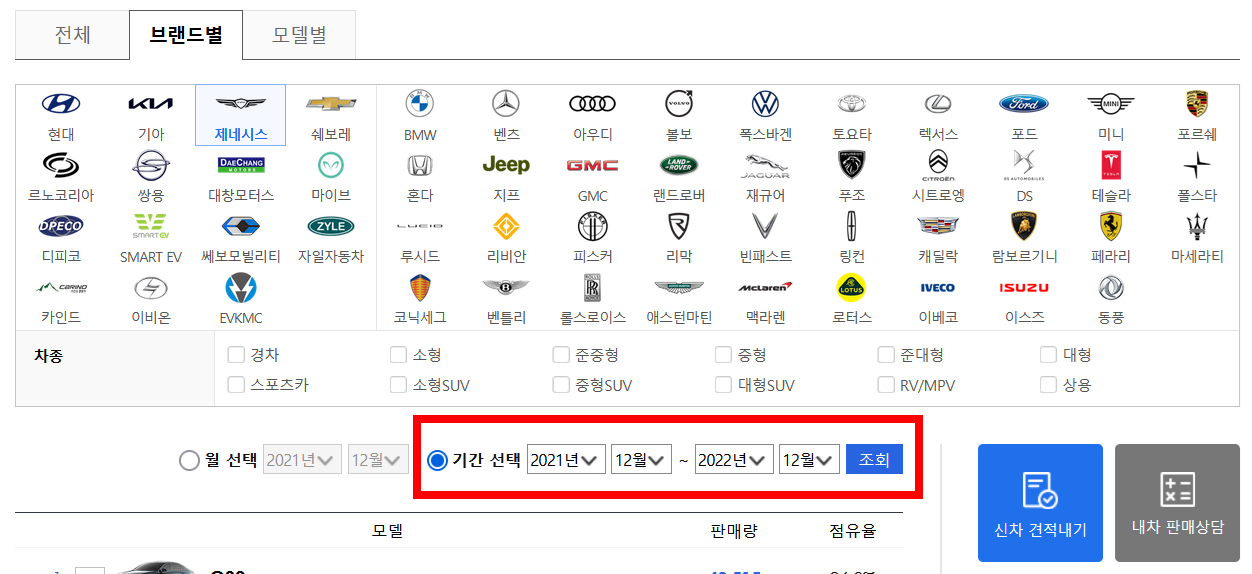Tick the 준중형 checkbox

[x=561, y=354]
